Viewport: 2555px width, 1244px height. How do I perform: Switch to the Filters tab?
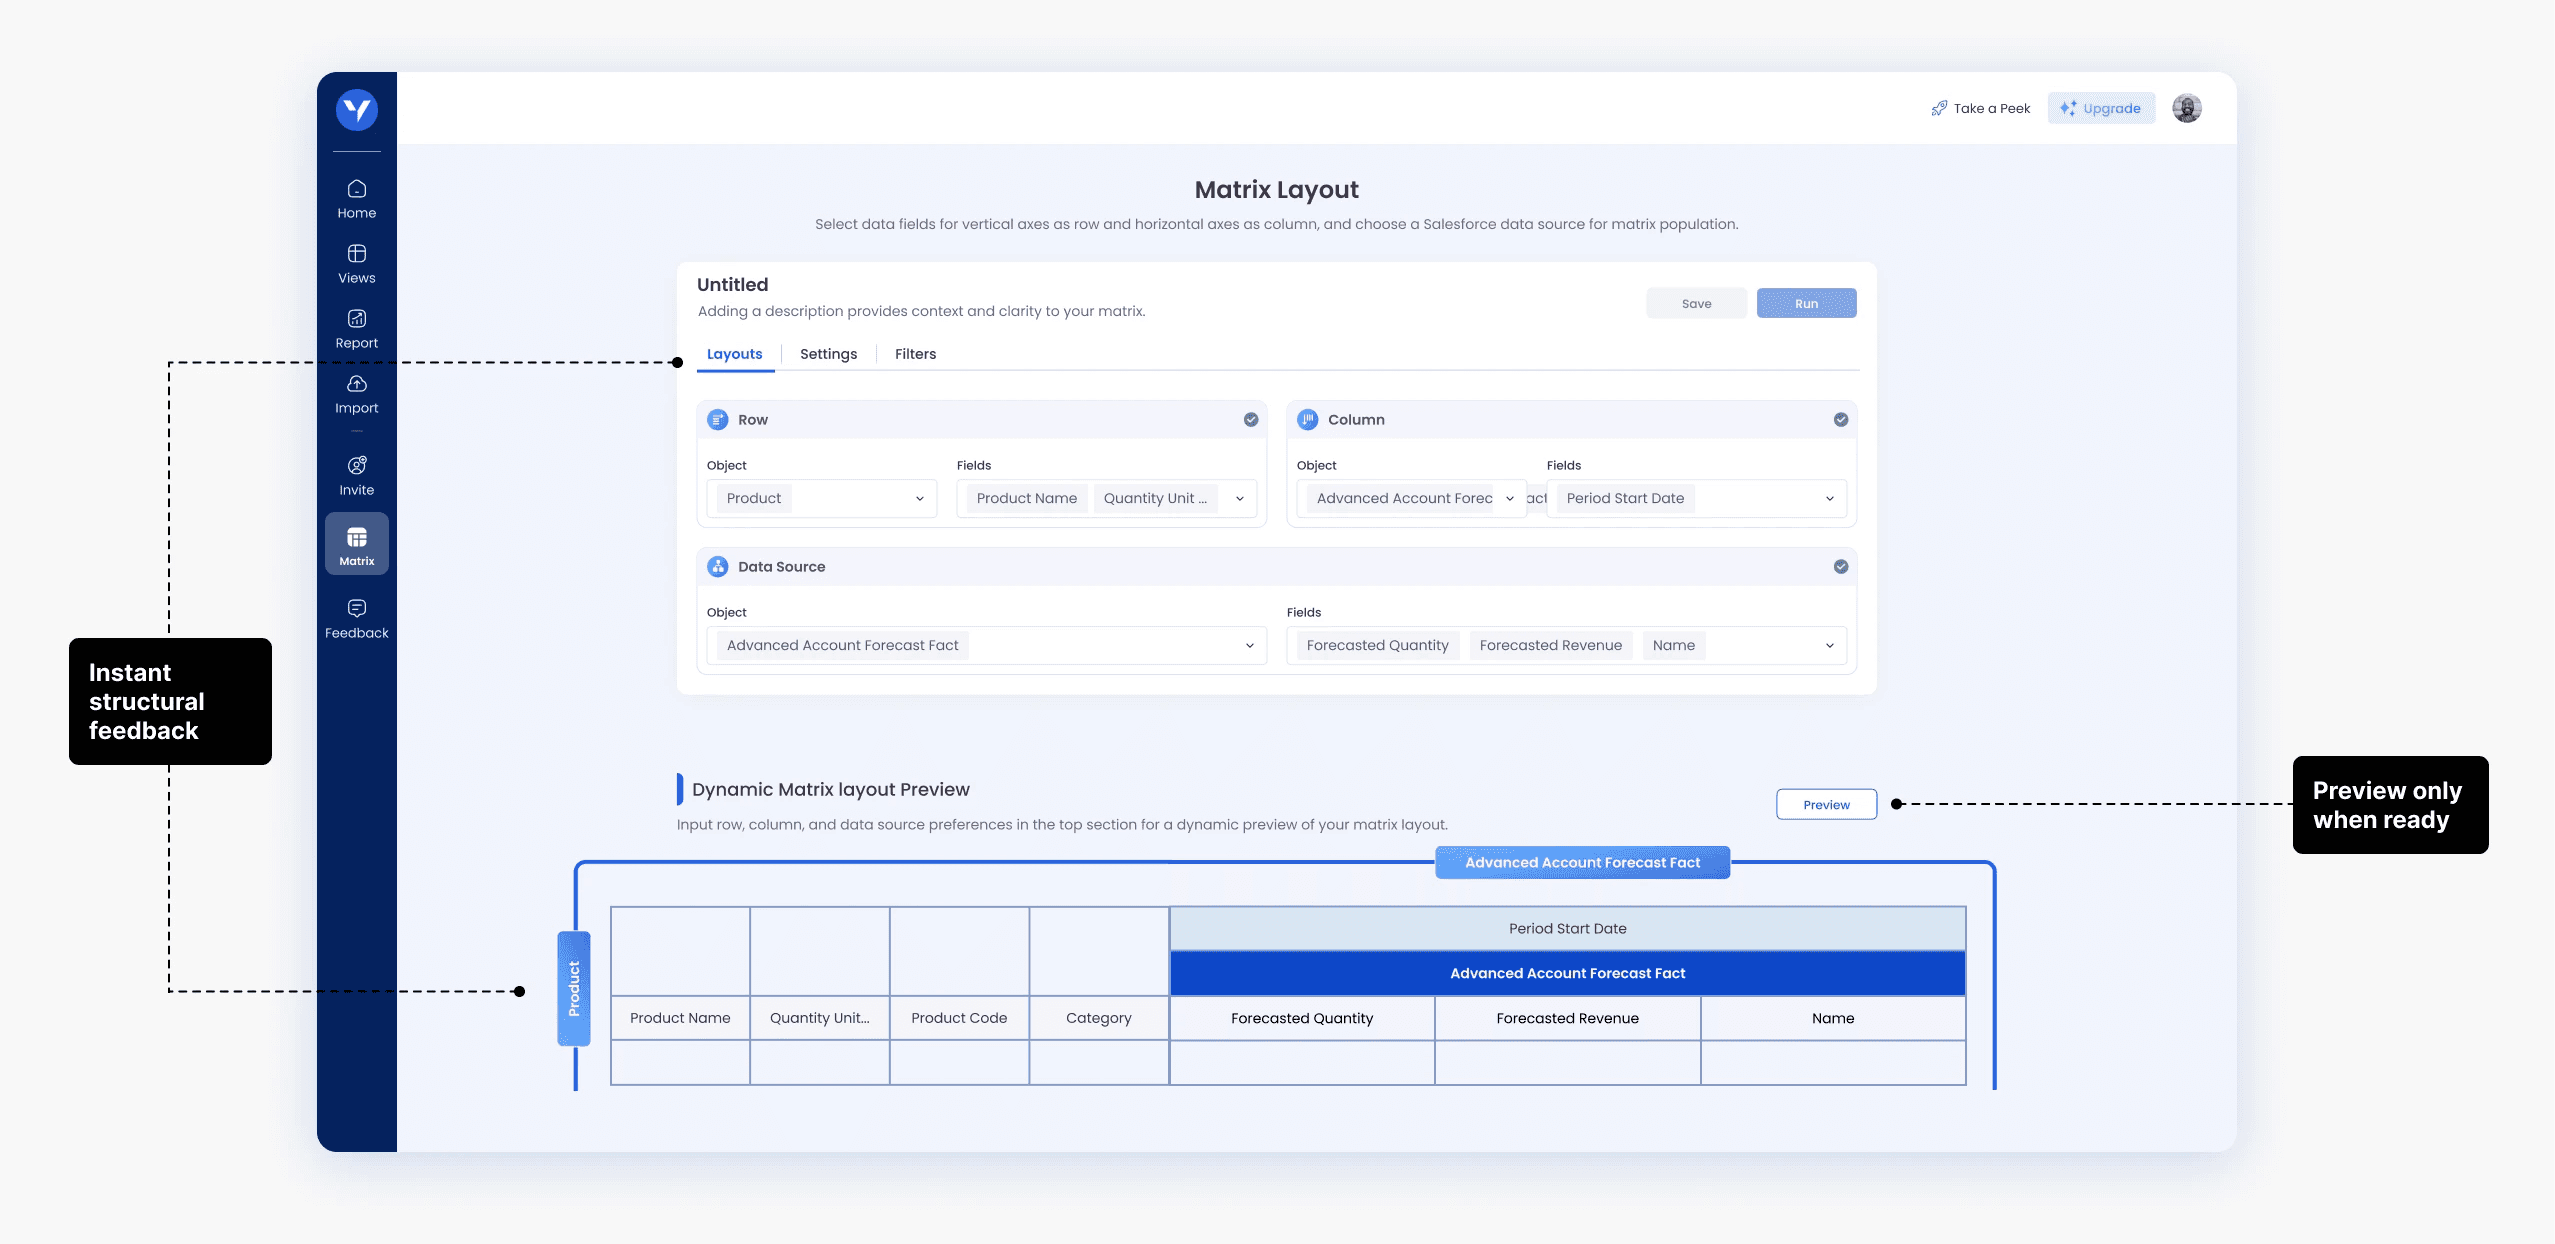click(x=915, y=354)
